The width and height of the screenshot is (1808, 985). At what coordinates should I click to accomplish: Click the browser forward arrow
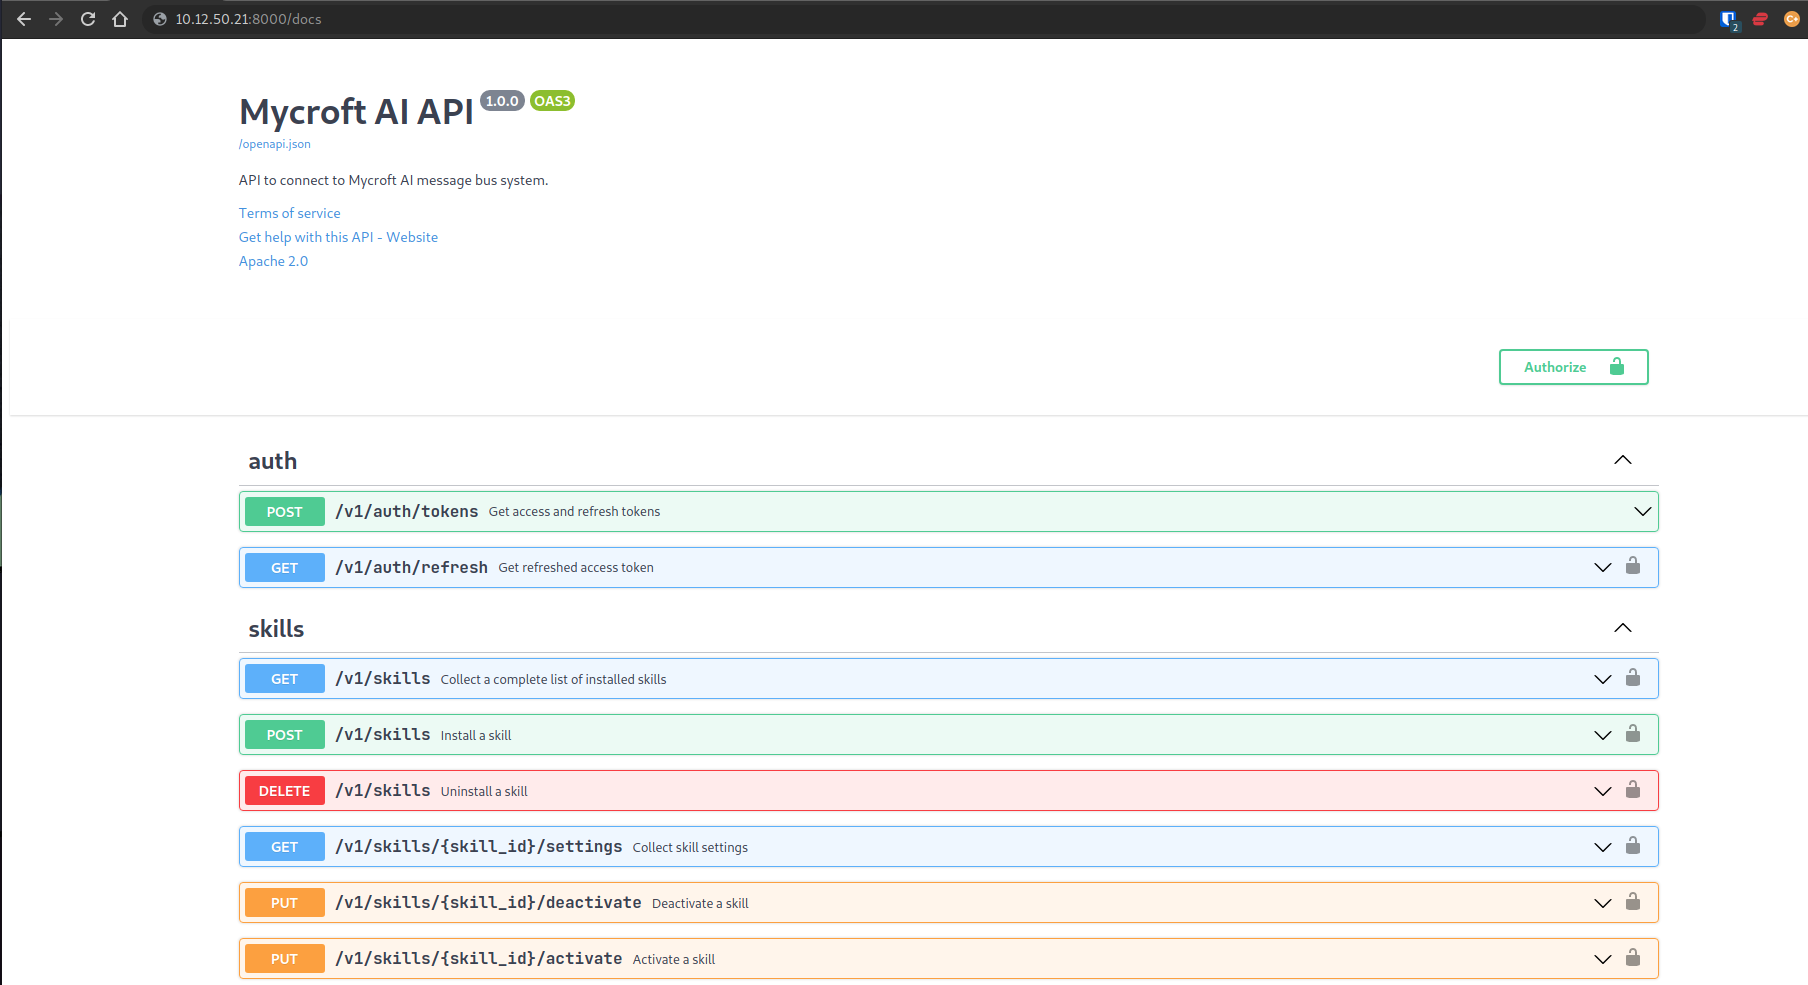(x=56, y=19)
